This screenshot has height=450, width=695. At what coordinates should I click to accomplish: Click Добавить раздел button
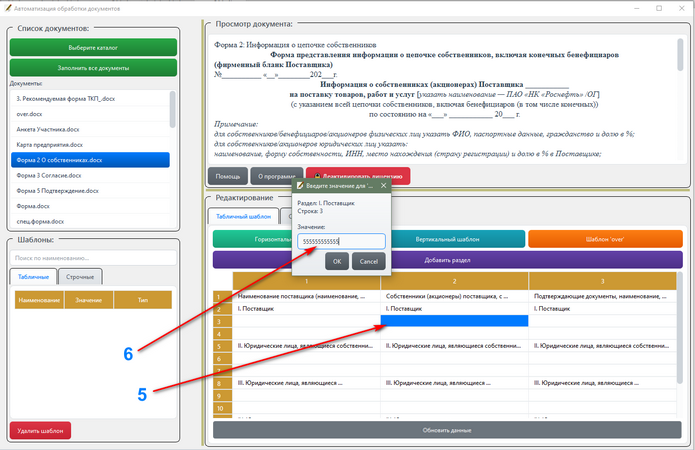[x=448, y=260]
